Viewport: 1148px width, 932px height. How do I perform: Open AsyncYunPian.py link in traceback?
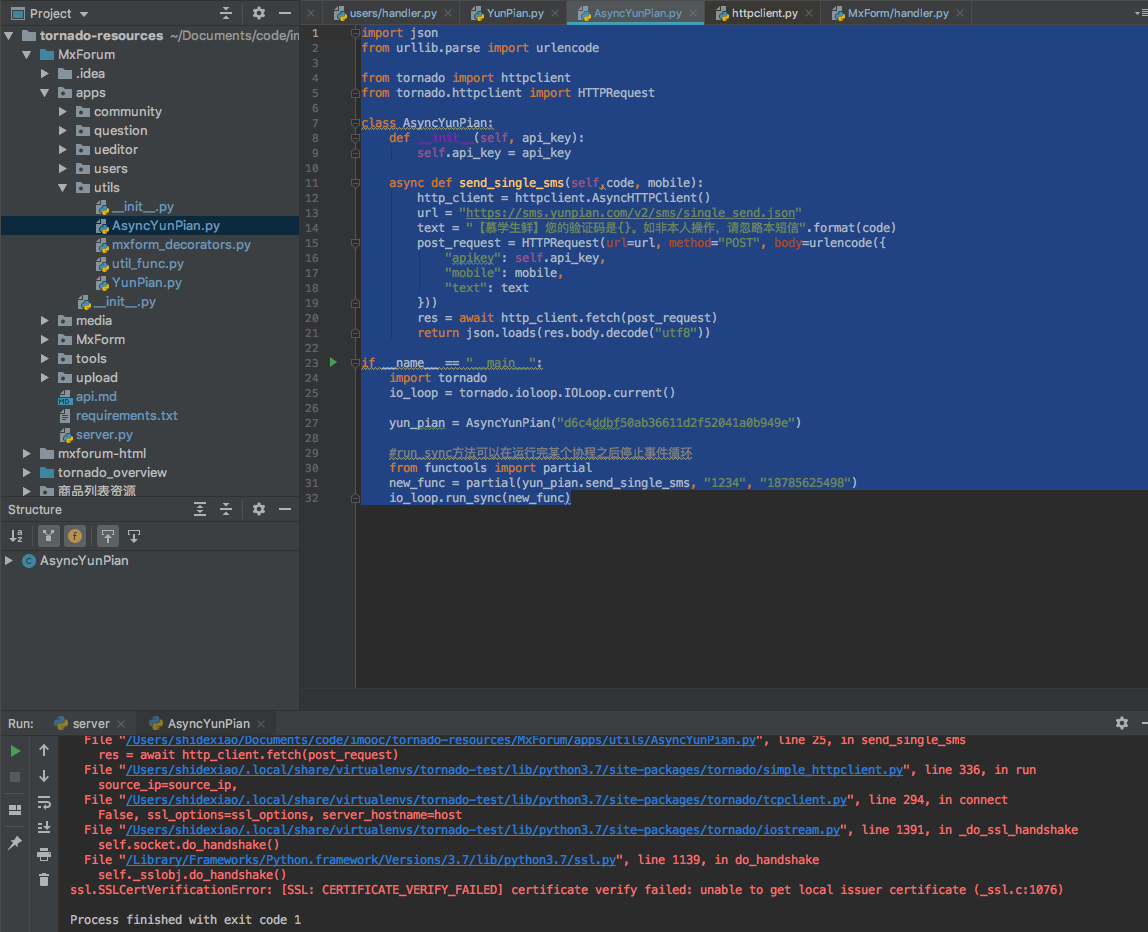pos(441,740)
